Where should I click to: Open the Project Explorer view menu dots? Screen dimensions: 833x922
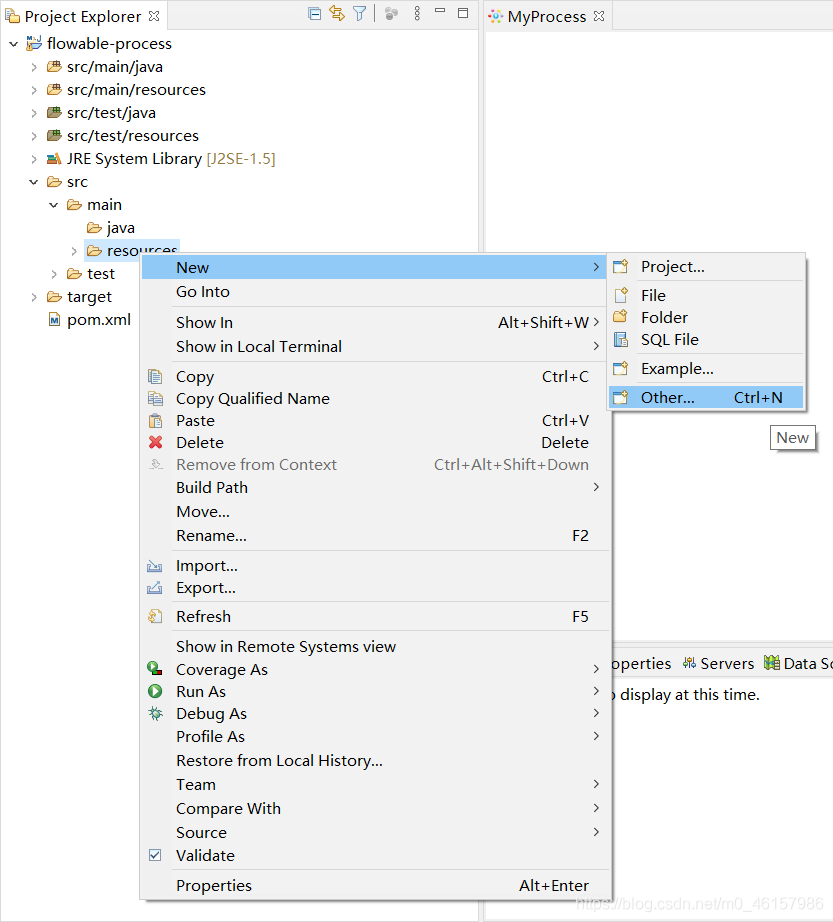click(x=417, y=12)
